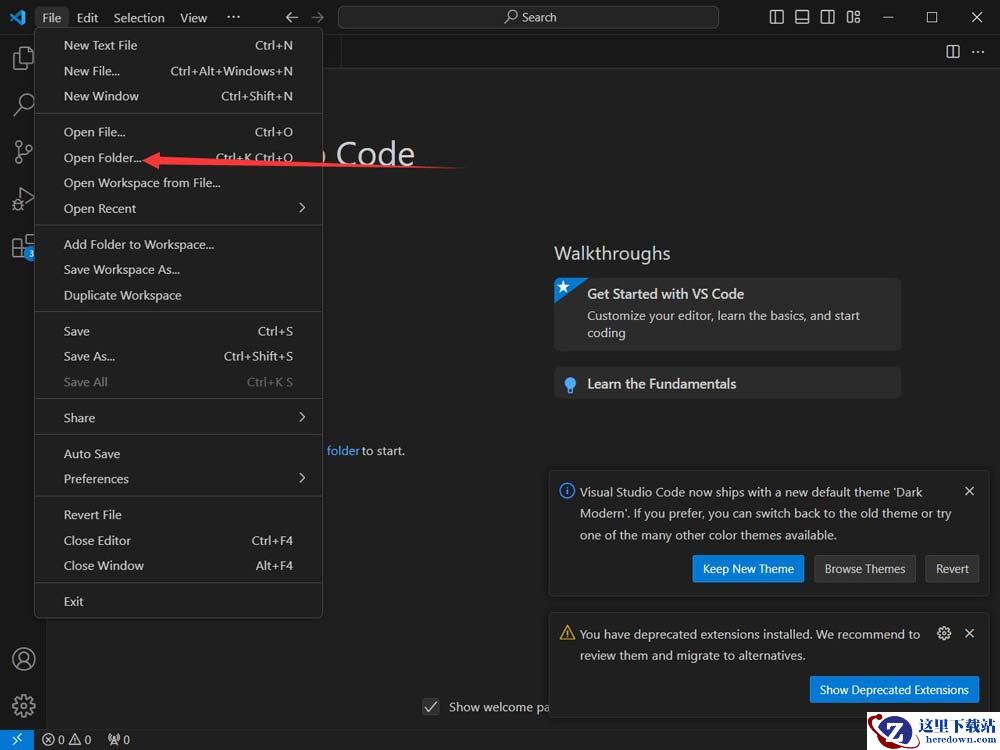This screenshot has height=750, width=1000.
Task: Choose Save Workspace As...
Action: (x=179, y=270)
